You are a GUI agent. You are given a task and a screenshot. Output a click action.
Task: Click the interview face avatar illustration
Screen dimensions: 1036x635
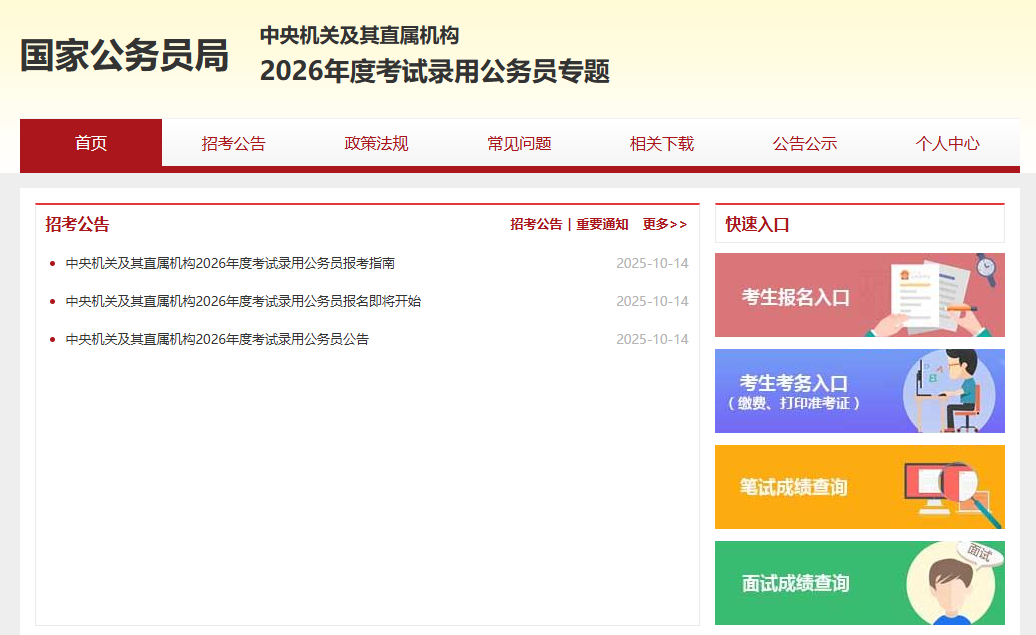pos(950,584)
